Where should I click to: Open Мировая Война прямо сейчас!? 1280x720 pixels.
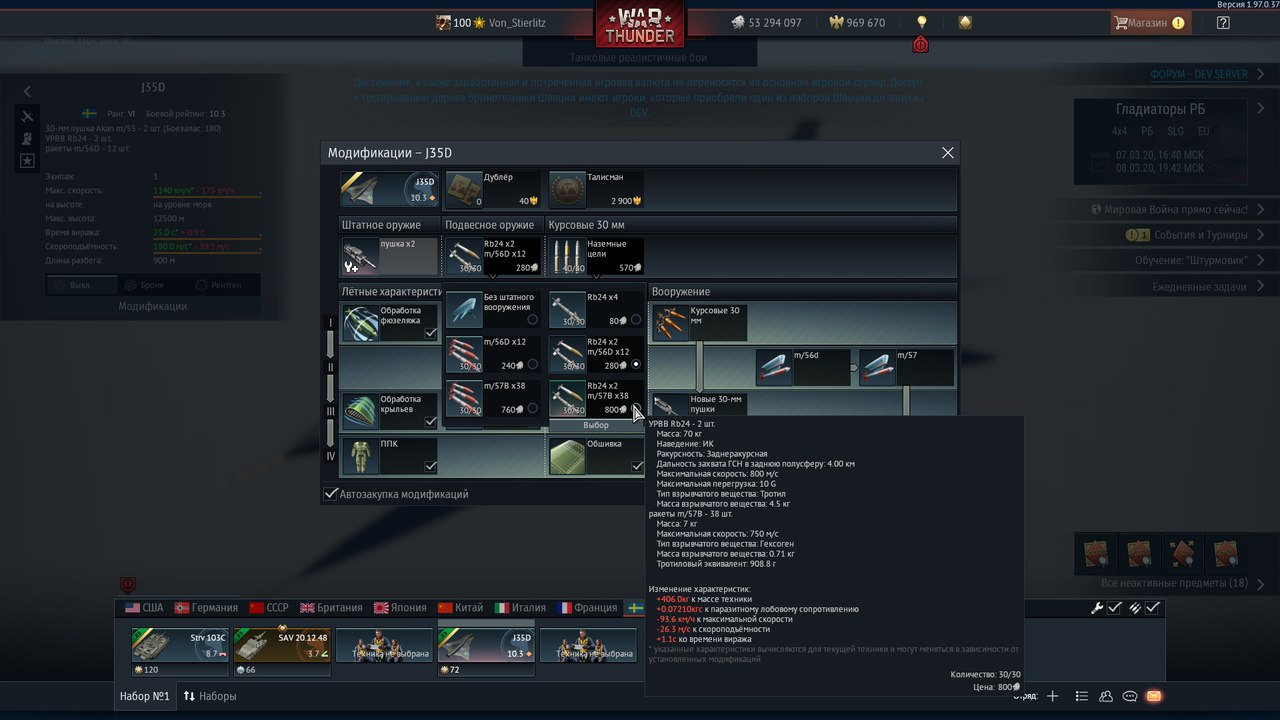(x=1176, y=210)
